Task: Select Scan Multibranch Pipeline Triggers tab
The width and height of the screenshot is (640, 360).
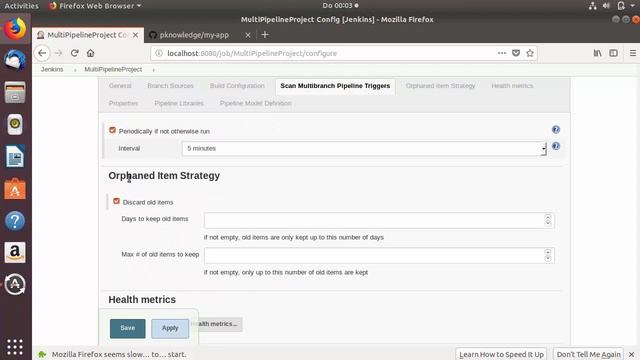Action: coord(335,86)
